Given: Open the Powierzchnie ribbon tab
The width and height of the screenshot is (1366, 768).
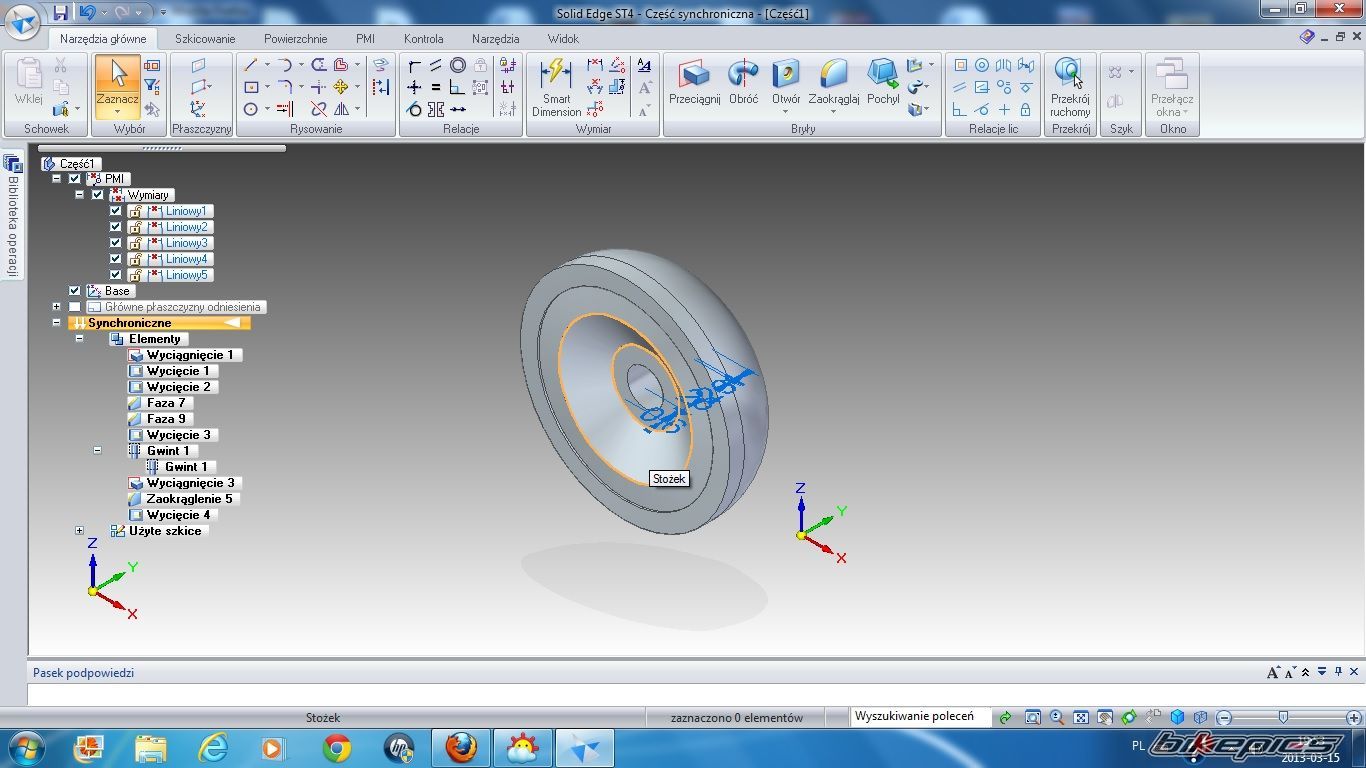Looking at the screenshot, I should pos(295,39).
